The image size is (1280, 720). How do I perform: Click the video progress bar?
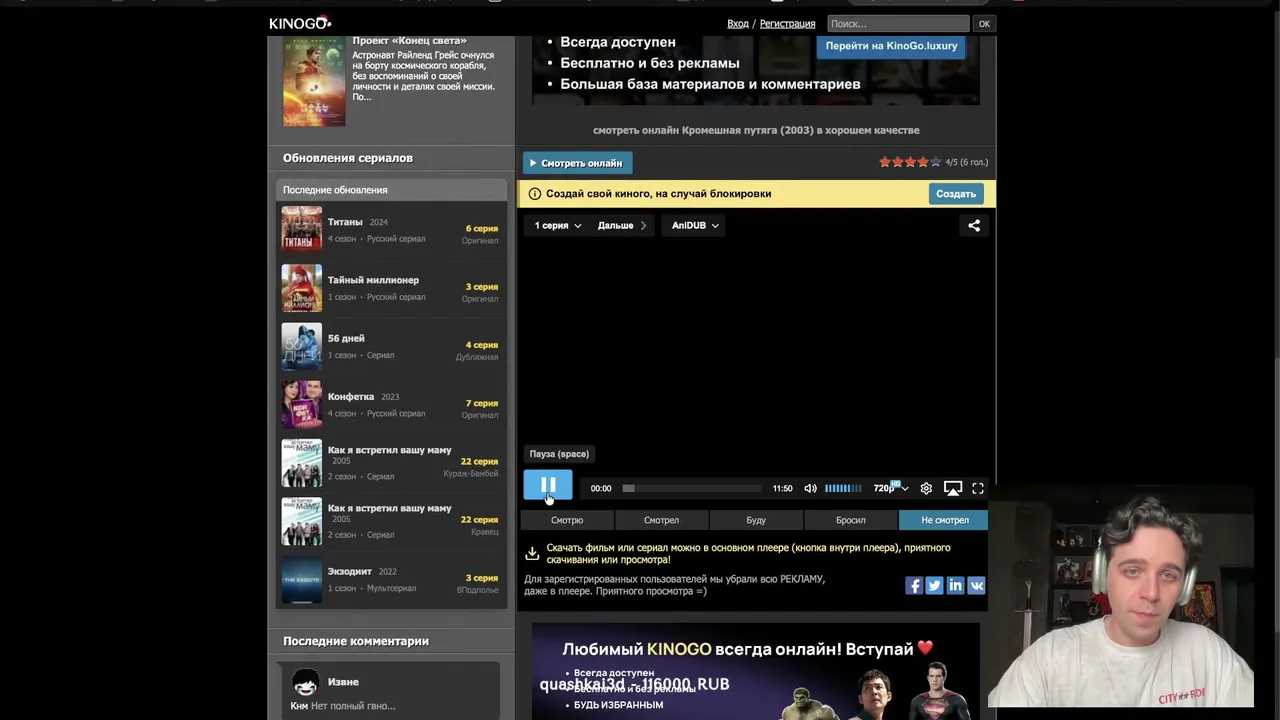point(690,488)
